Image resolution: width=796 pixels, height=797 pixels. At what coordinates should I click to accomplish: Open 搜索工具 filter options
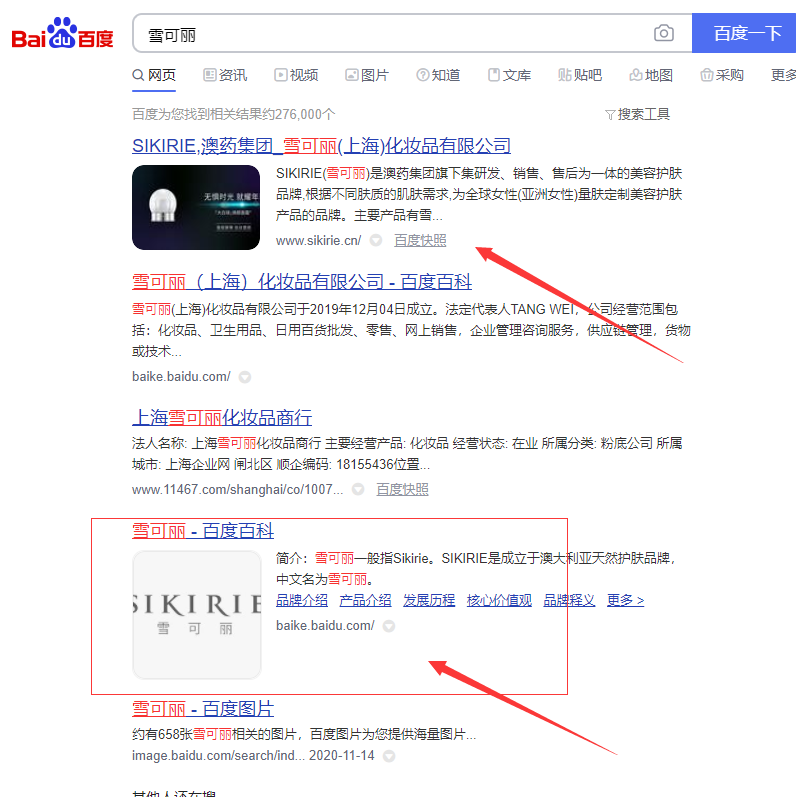pos(637,114)
